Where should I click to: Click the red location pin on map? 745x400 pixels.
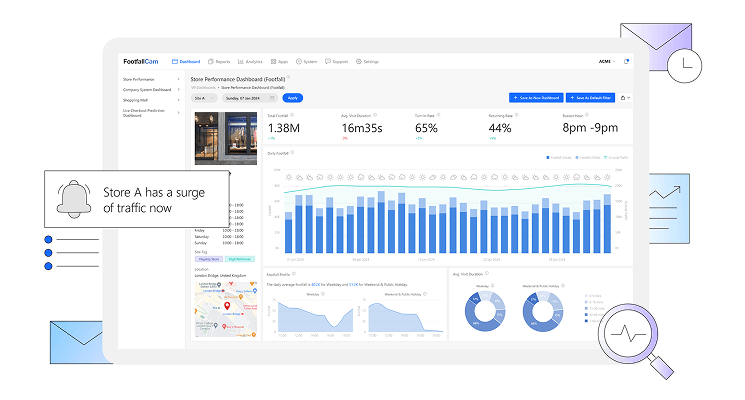(227, 305)
